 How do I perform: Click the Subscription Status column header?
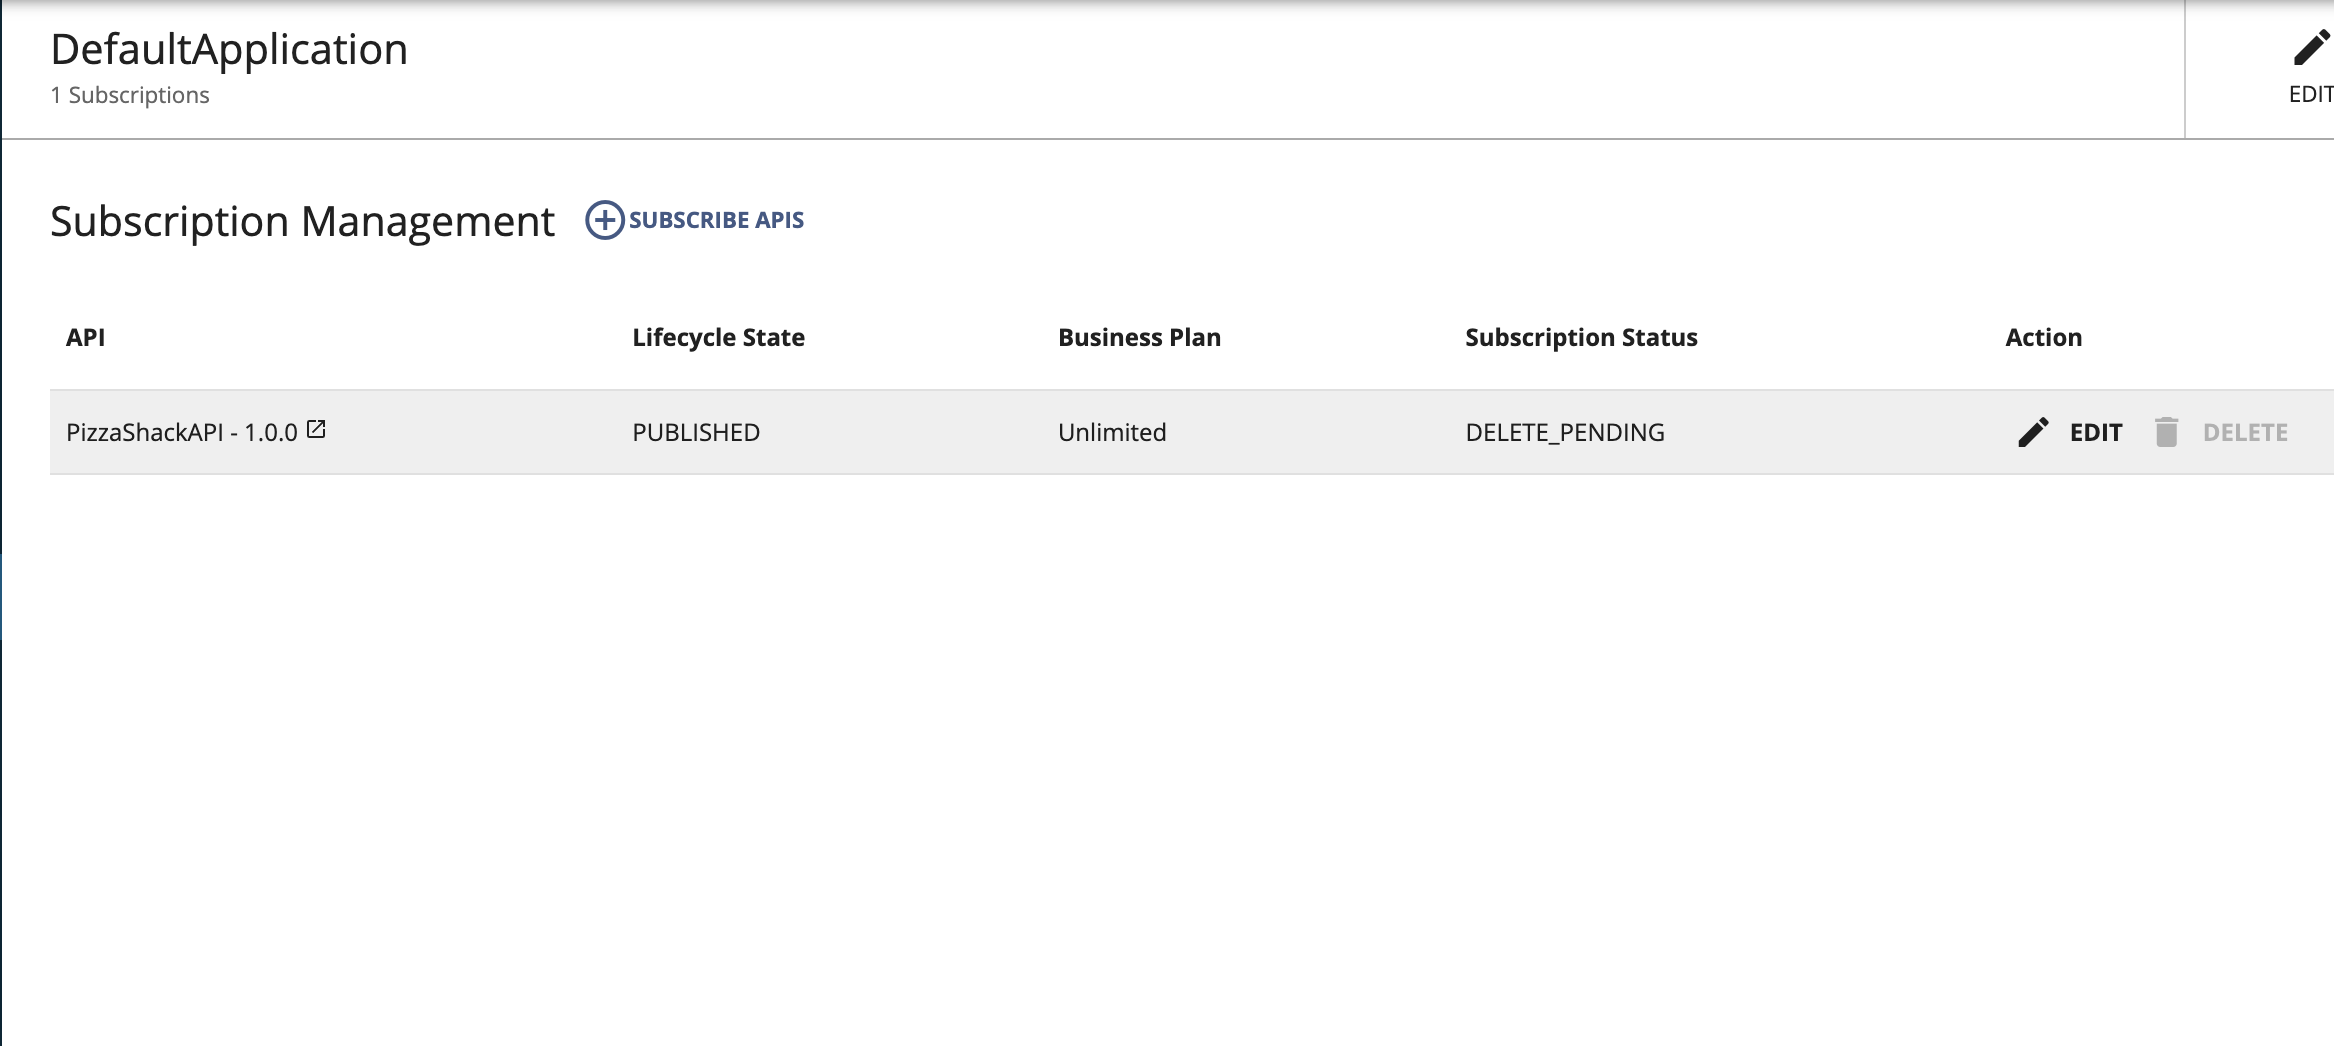pyautogui.click(x=1580, y=337)
